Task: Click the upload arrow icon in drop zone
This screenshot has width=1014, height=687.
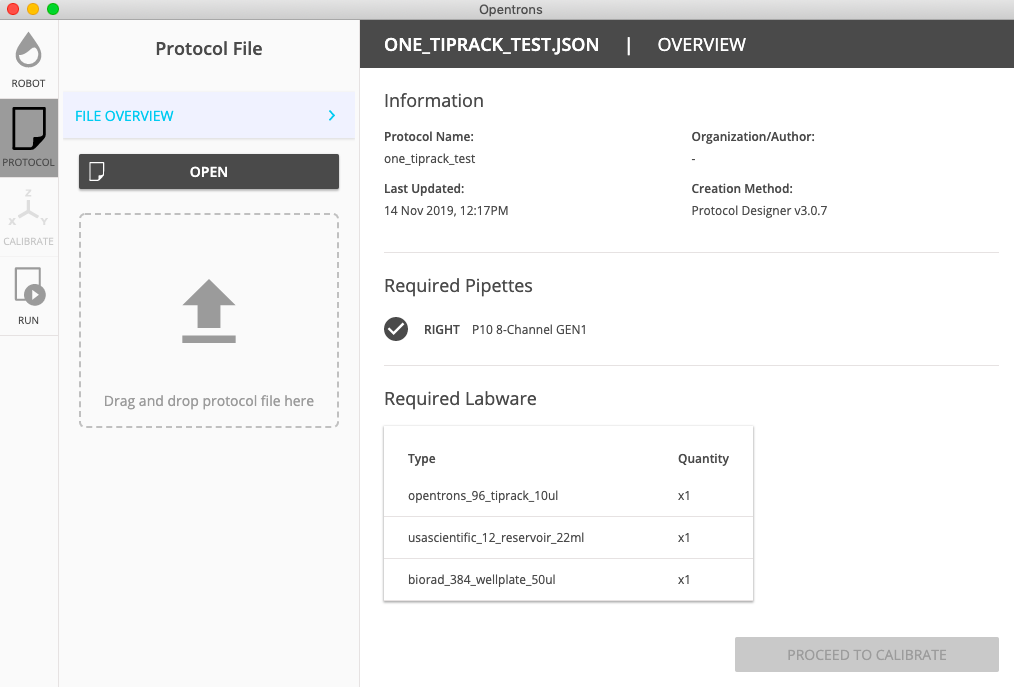Action: pos(209,311)
